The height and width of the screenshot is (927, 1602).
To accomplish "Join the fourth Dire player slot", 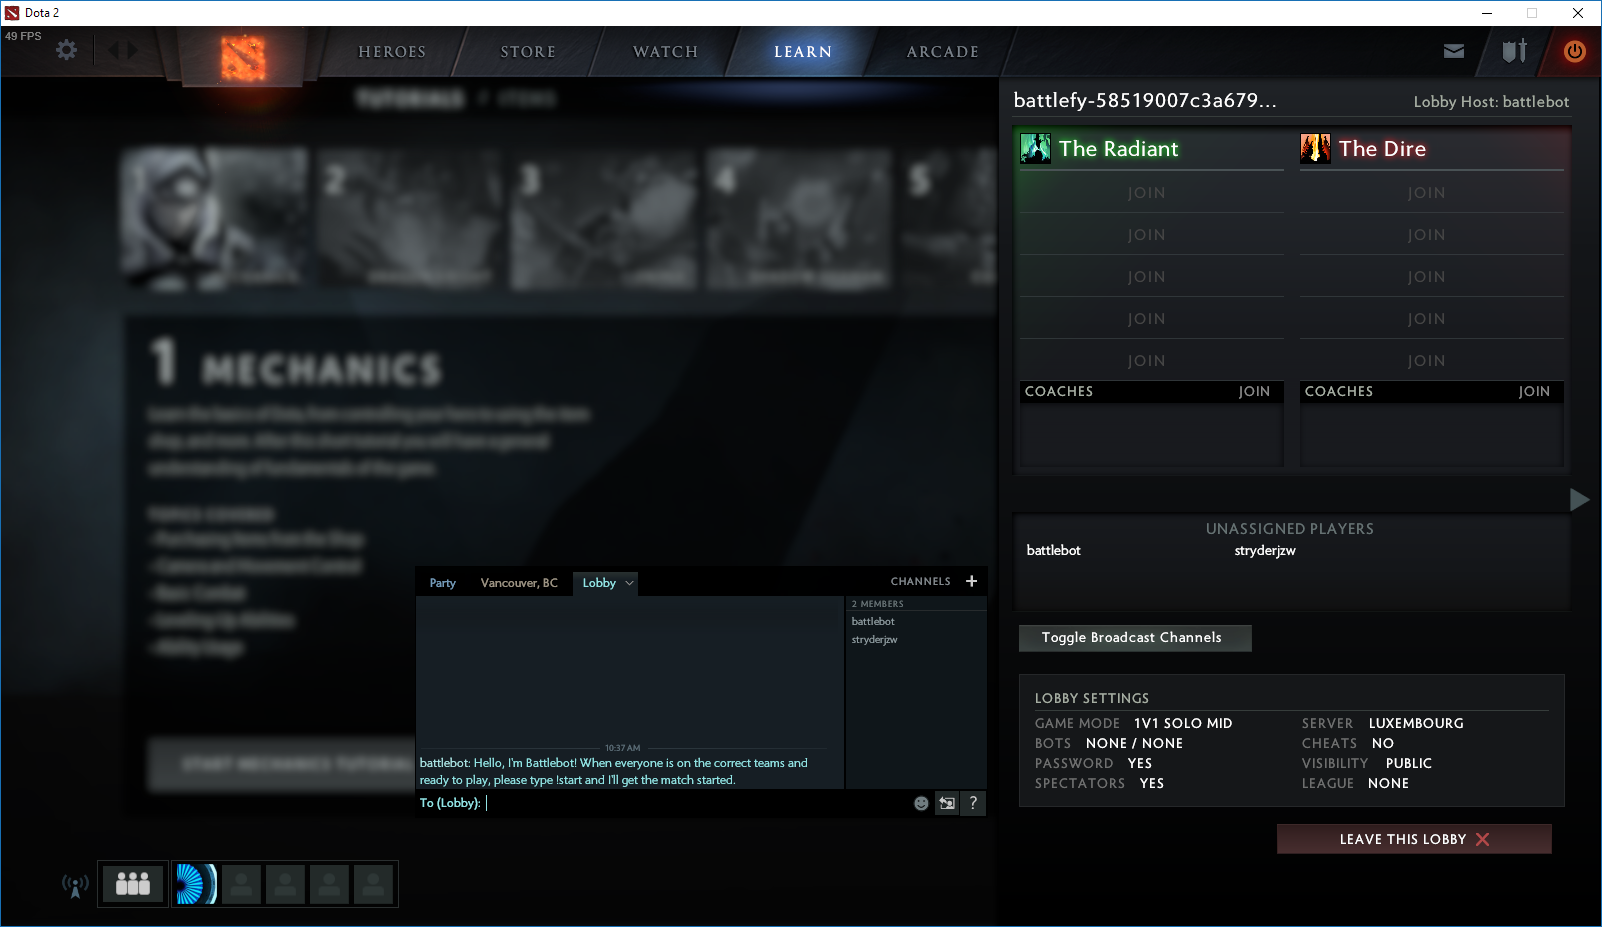I will (1431, 319).
